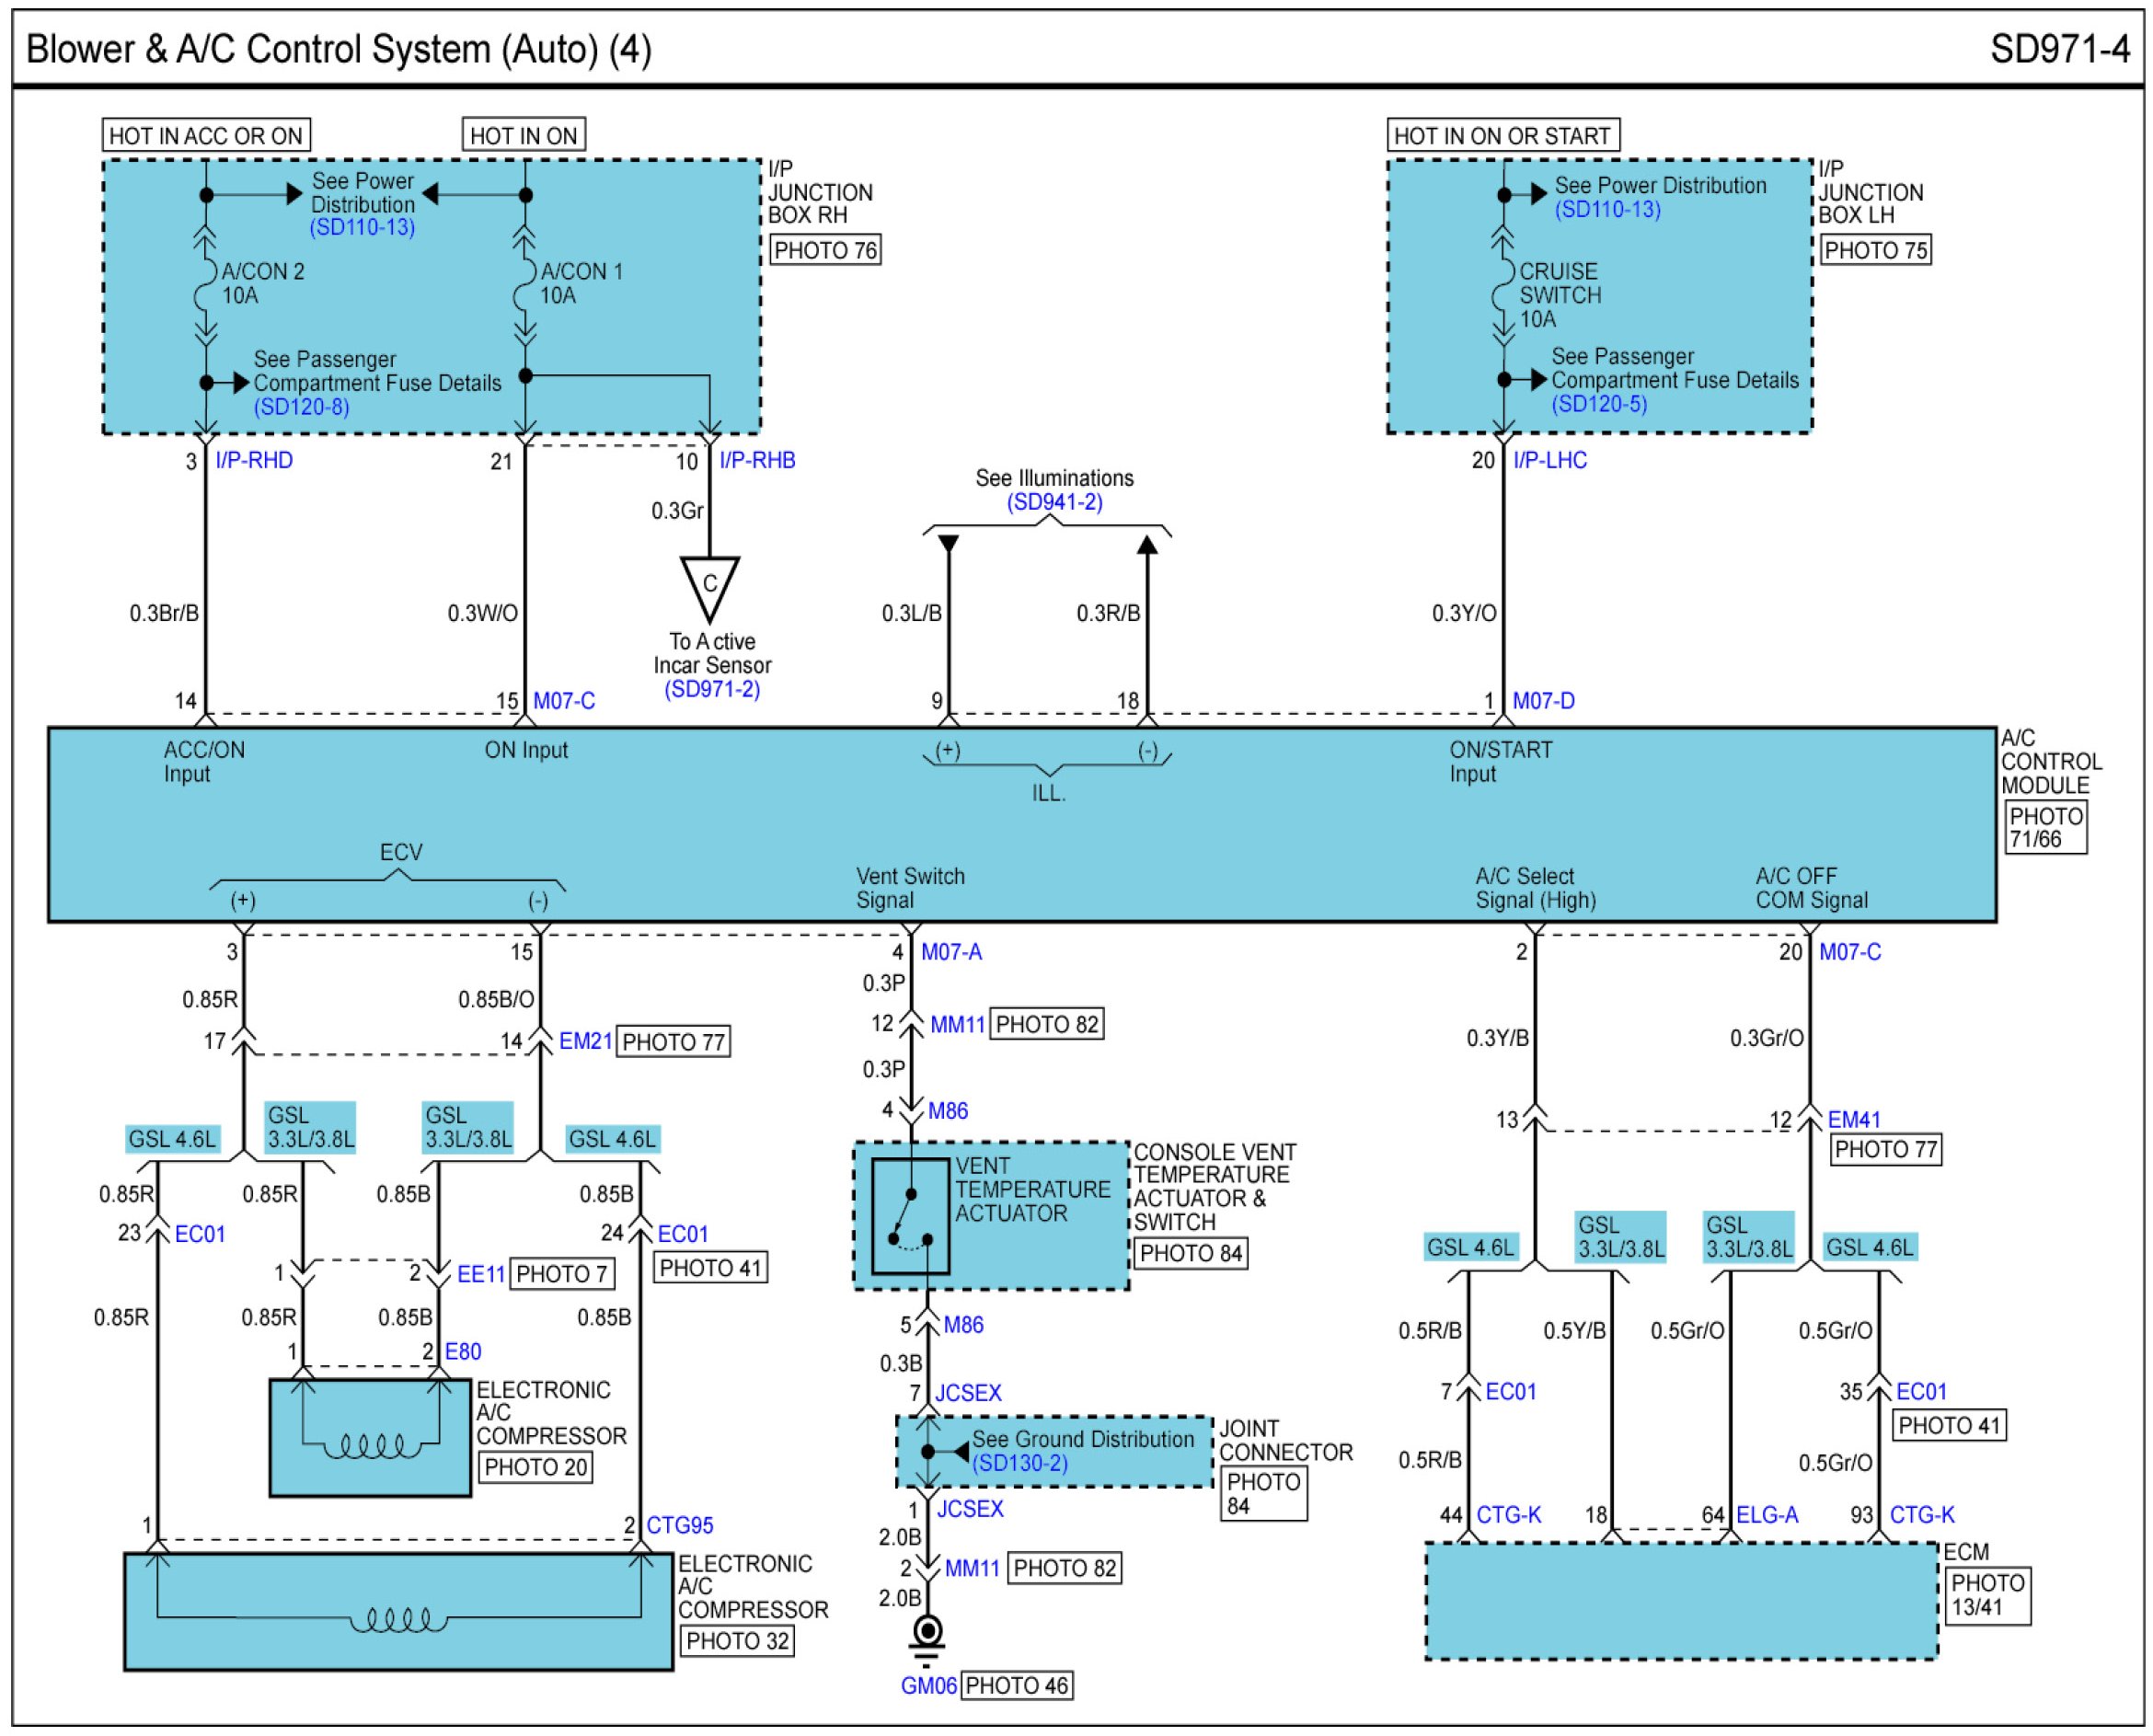Click the A/CON 2 10A fuse symbol
The image size is (2153, 1736).
(206, 284)
